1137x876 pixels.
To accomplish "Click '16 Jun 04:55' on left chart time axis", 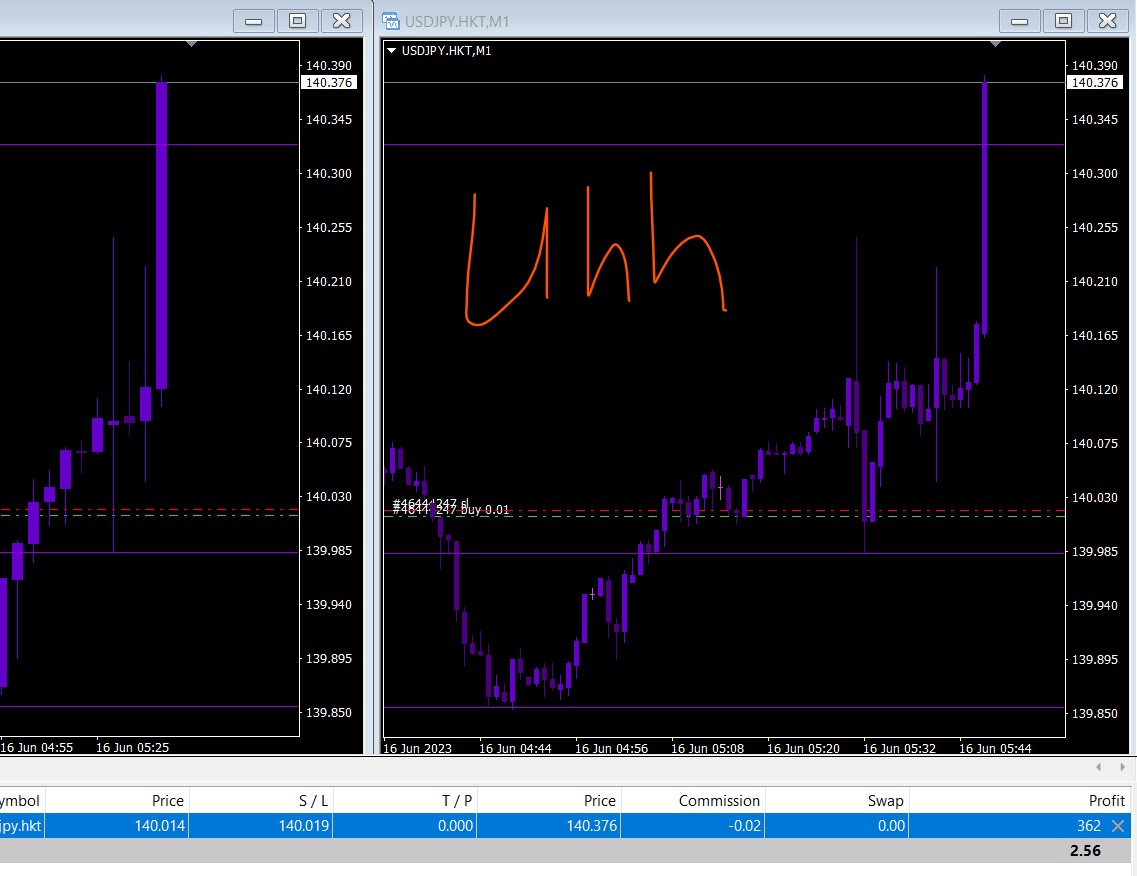I will tap(36, 748).
